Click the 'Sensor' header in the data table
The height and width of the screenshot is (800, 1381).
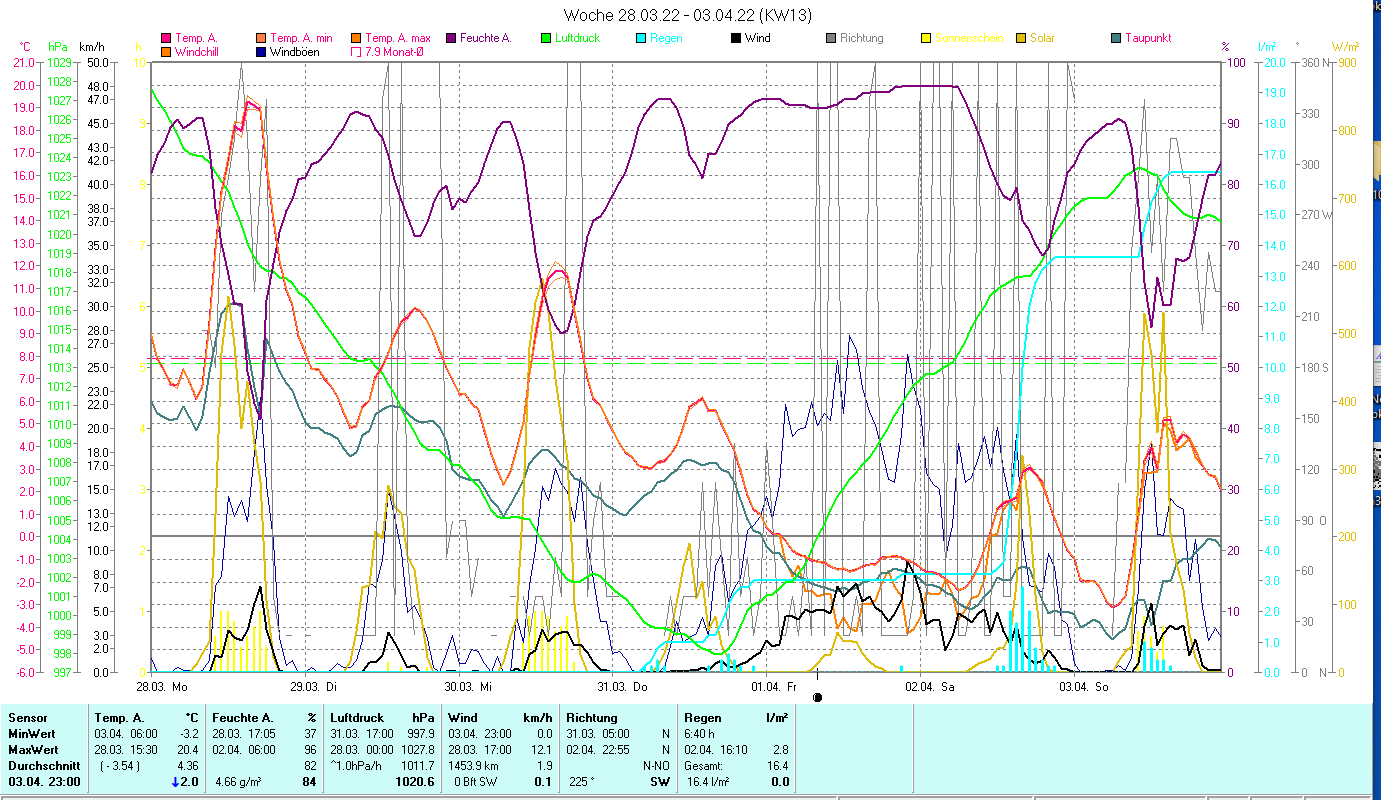click(28, 717)
